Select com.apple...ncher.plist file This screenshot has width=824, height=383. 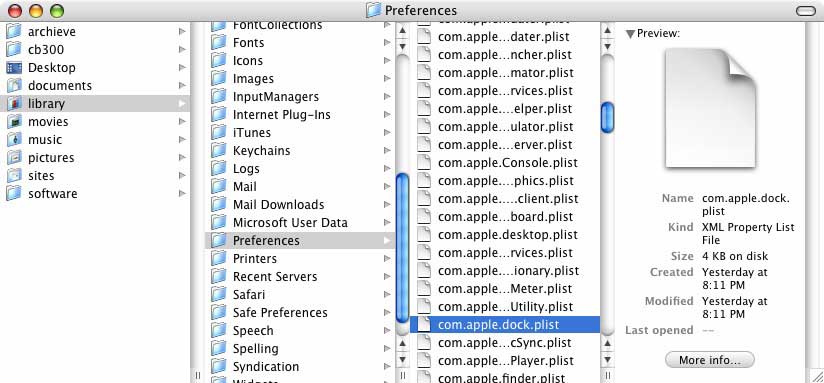(x=505, y=55)
